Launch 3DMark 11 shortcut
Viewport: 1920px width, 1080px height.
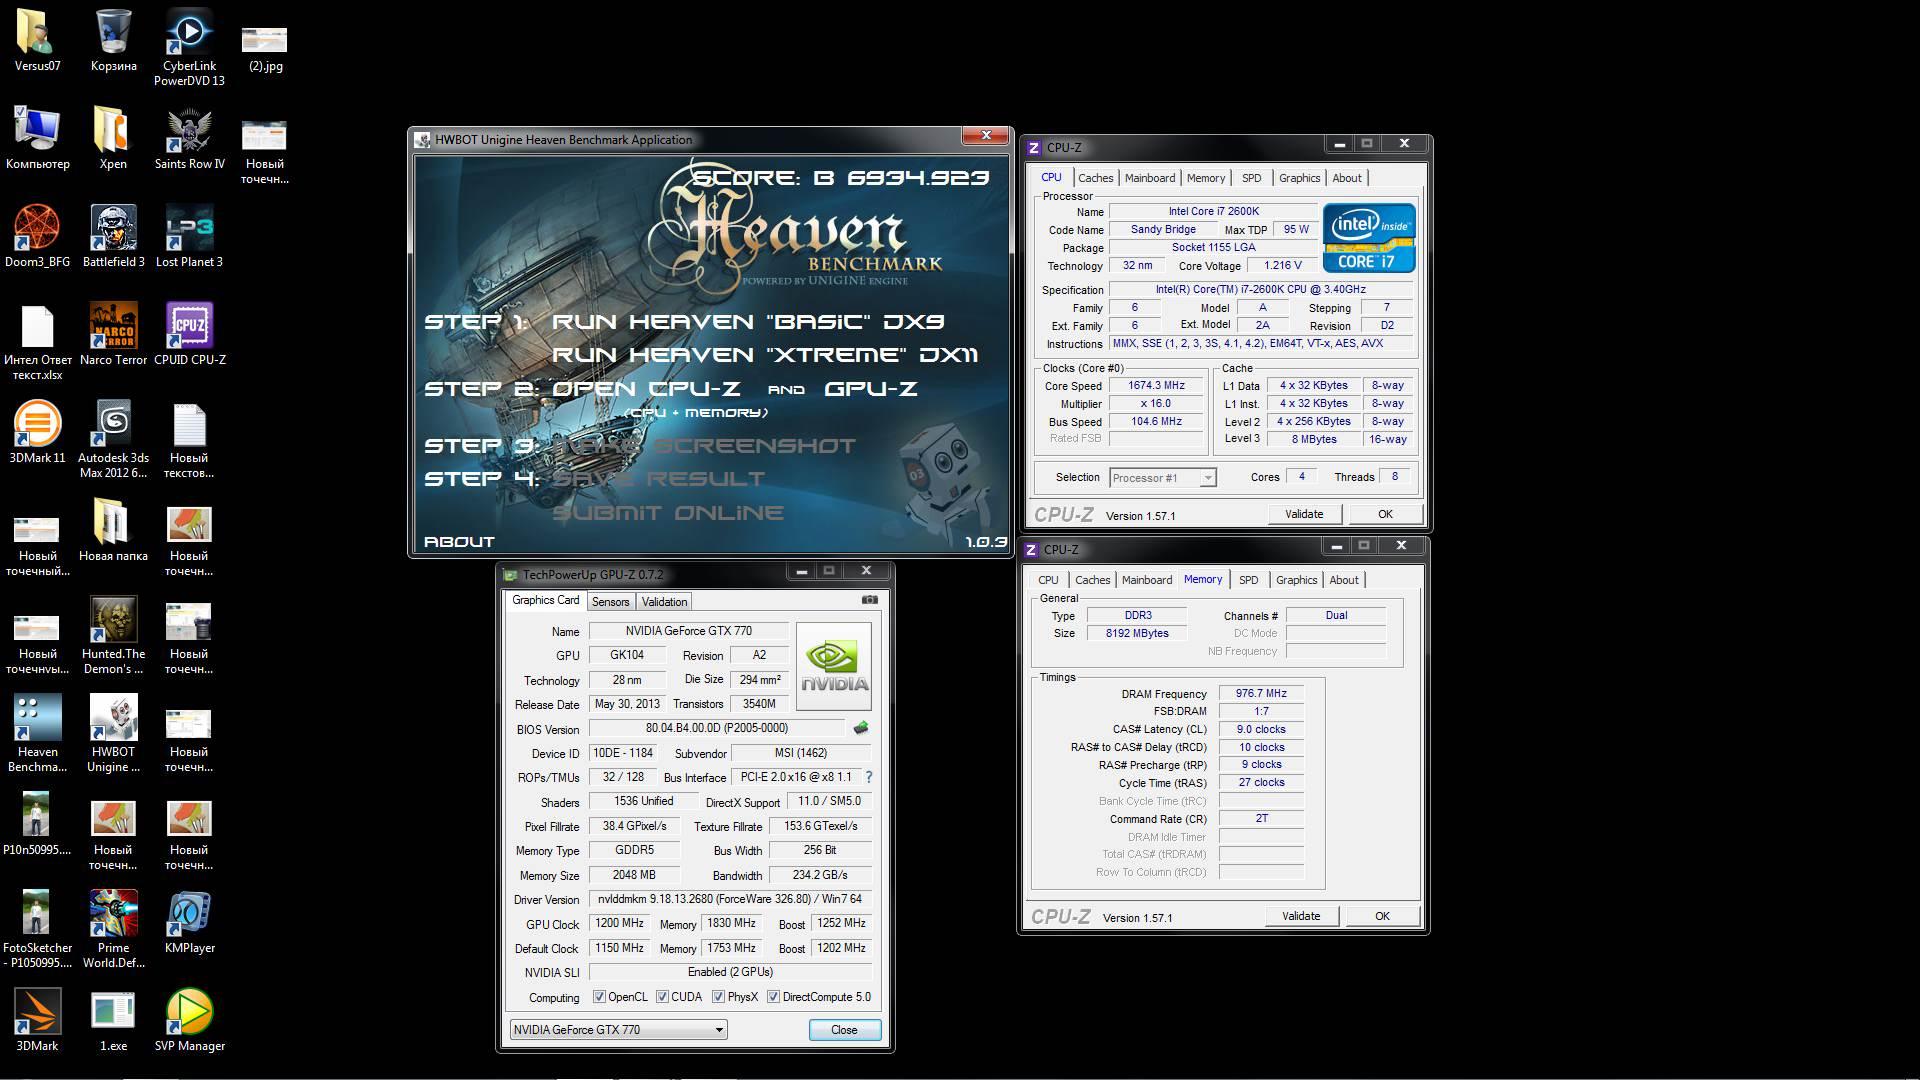[x=37, y=432]
